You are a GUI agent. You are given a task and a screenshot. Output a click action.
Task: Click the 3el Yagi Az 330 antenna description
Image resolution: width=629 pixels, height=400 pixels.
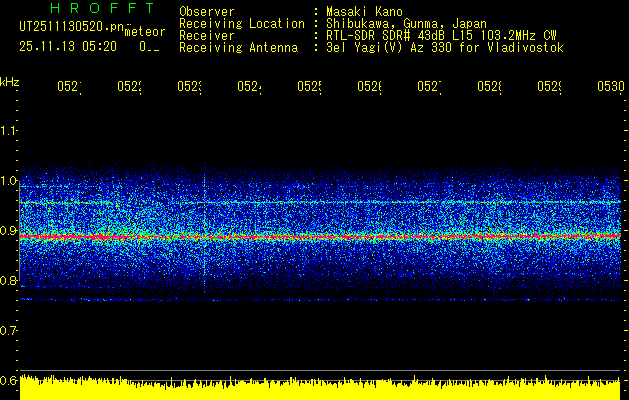click(445, 48)
